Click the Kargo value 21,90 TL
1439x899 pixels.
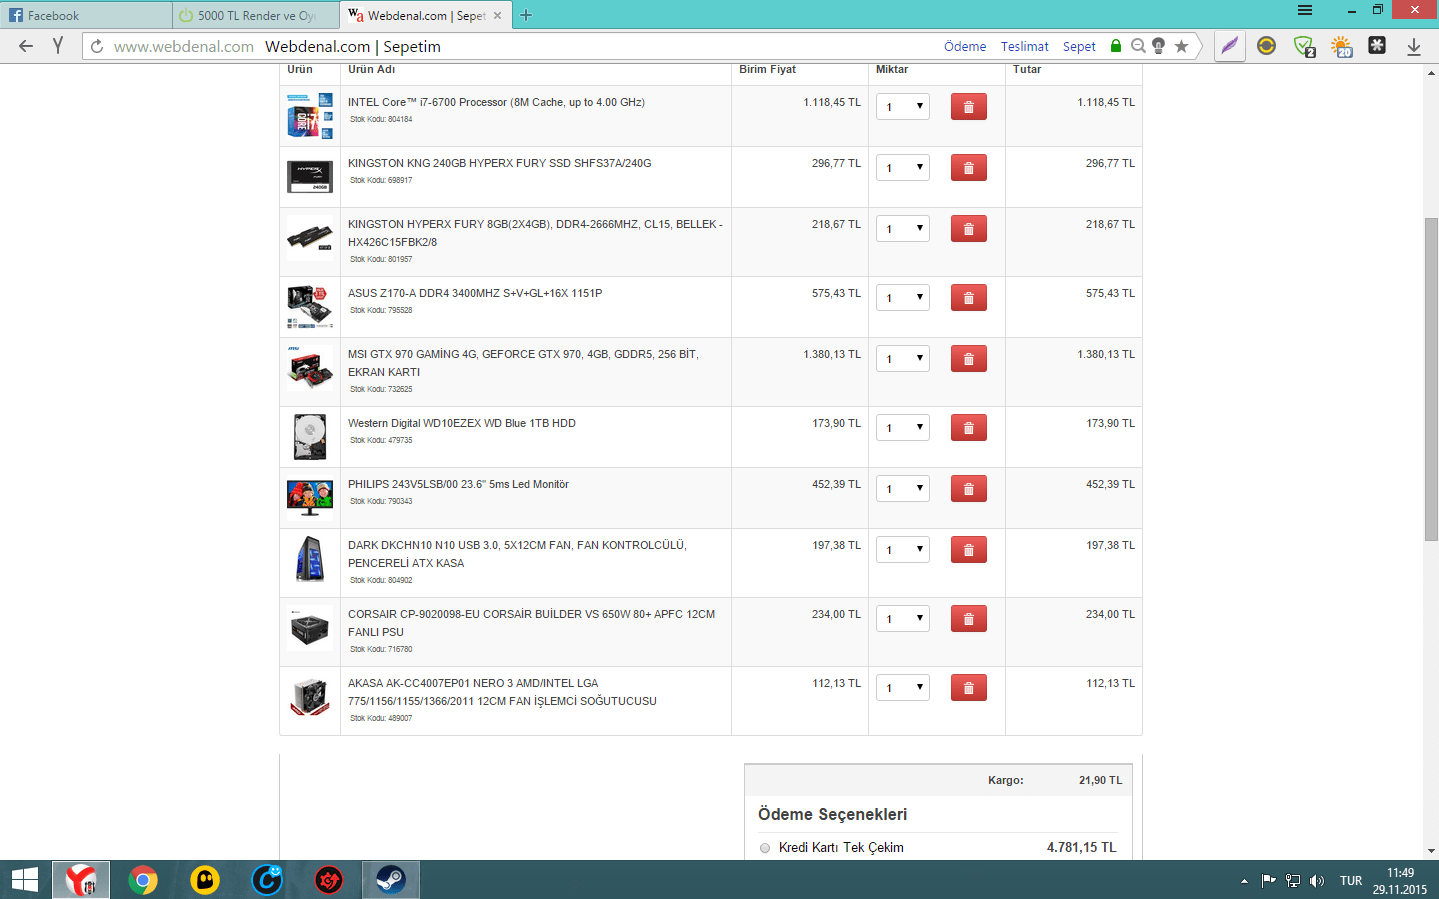(1100, 780)
